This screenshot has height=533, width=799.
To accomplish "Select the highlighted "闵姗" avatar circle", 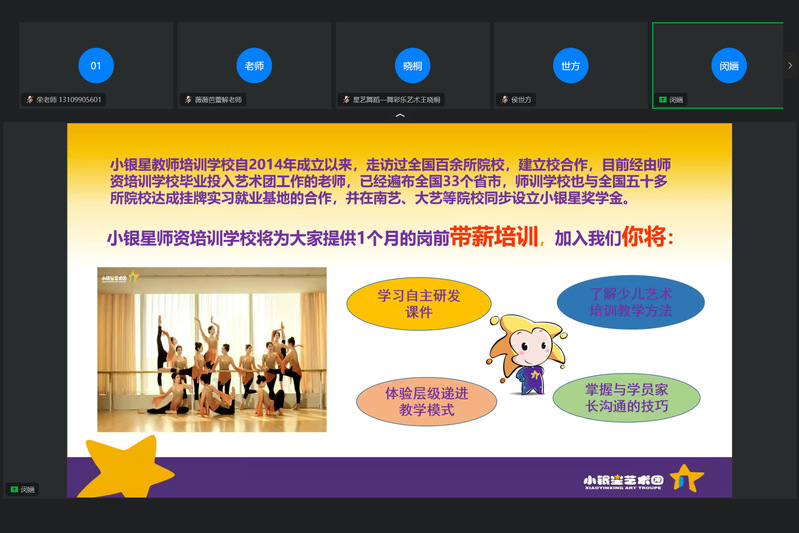I will tap(729, 66).
